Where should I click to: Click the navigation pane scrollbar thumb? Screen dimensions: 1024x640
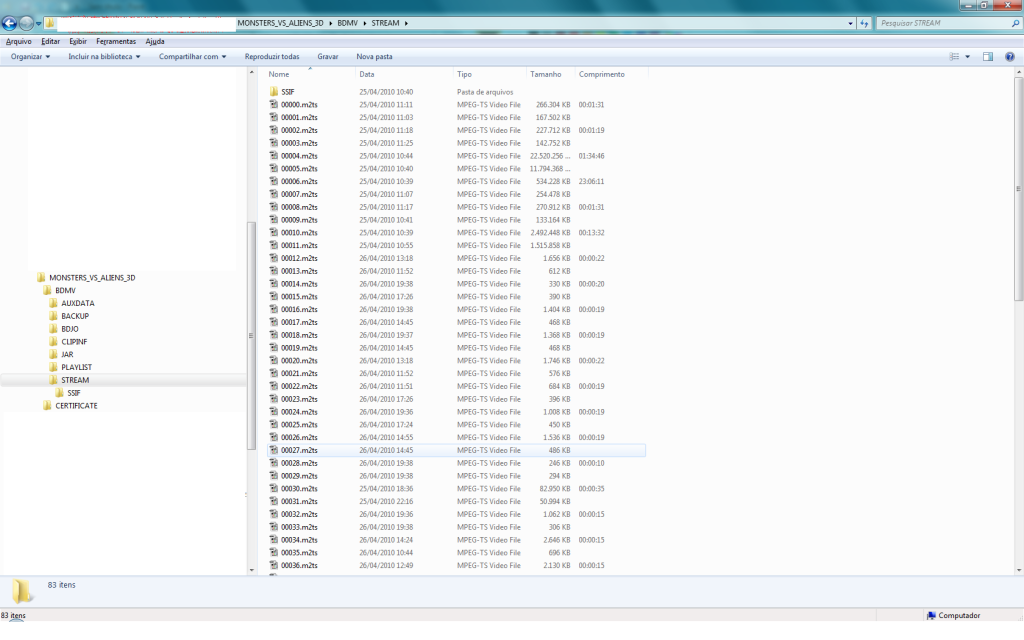pyautogui.click(x=251, y=336)
